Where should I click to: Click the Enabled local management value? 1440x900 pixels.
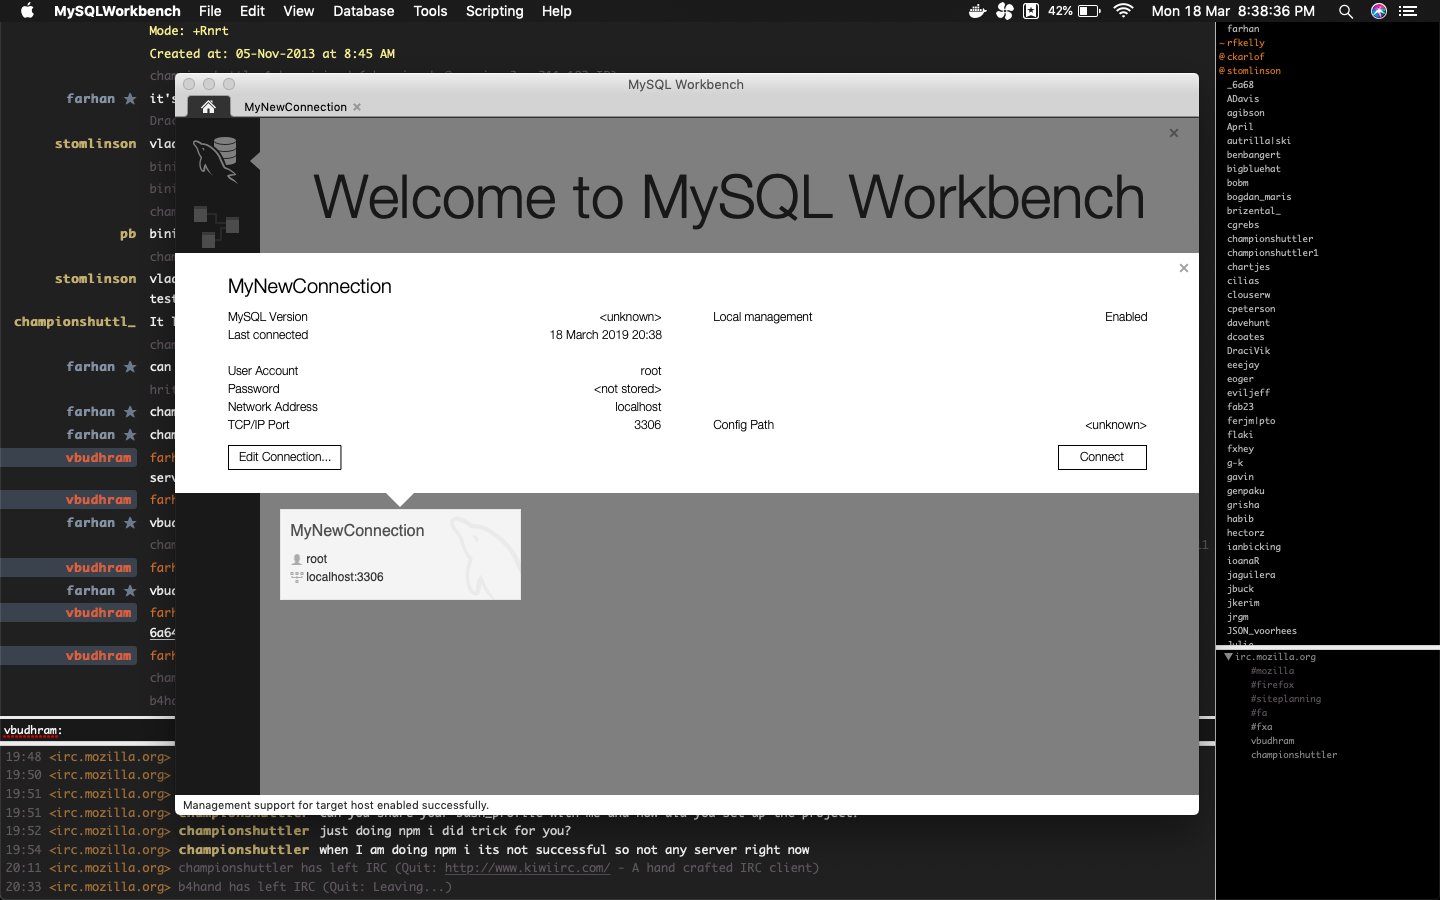(x=1126, y=317)
